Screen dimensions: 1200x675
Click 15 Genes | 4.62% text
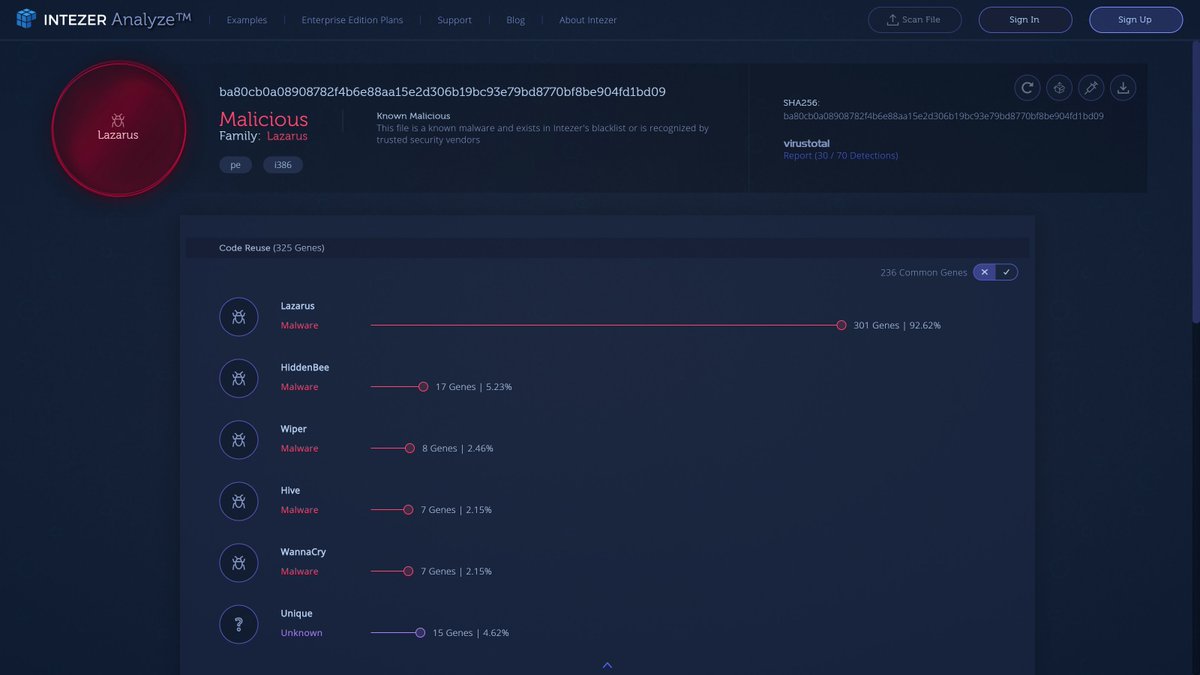470,633
